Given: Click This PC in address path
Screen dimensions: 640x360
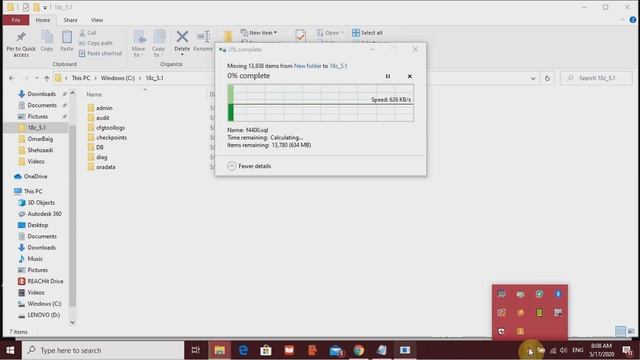Looking at the screenshot, I should (81, 78).
